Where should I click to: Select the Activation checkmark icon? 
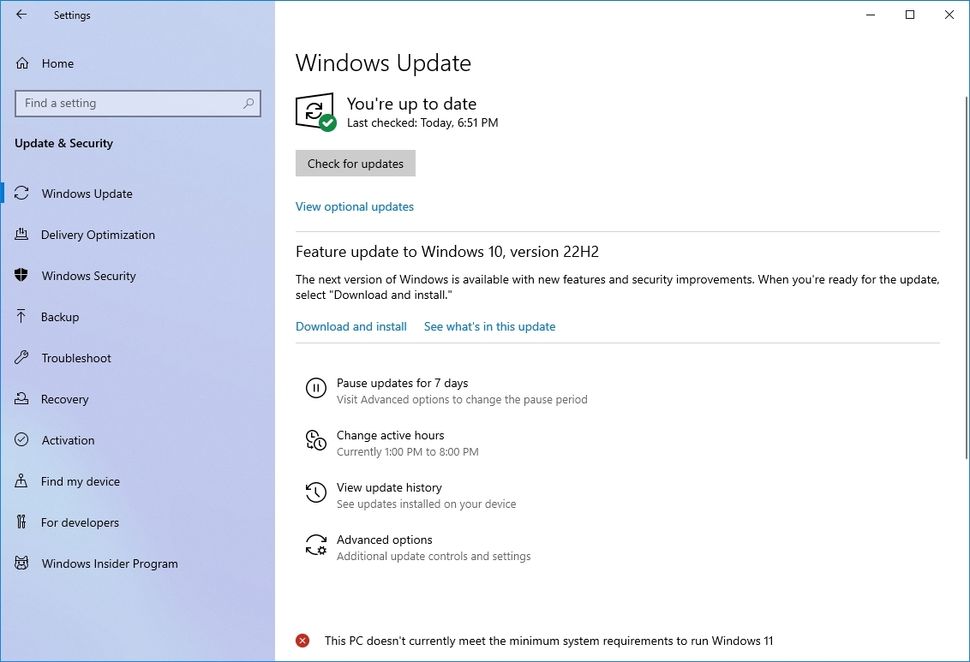tap(21, 440)
